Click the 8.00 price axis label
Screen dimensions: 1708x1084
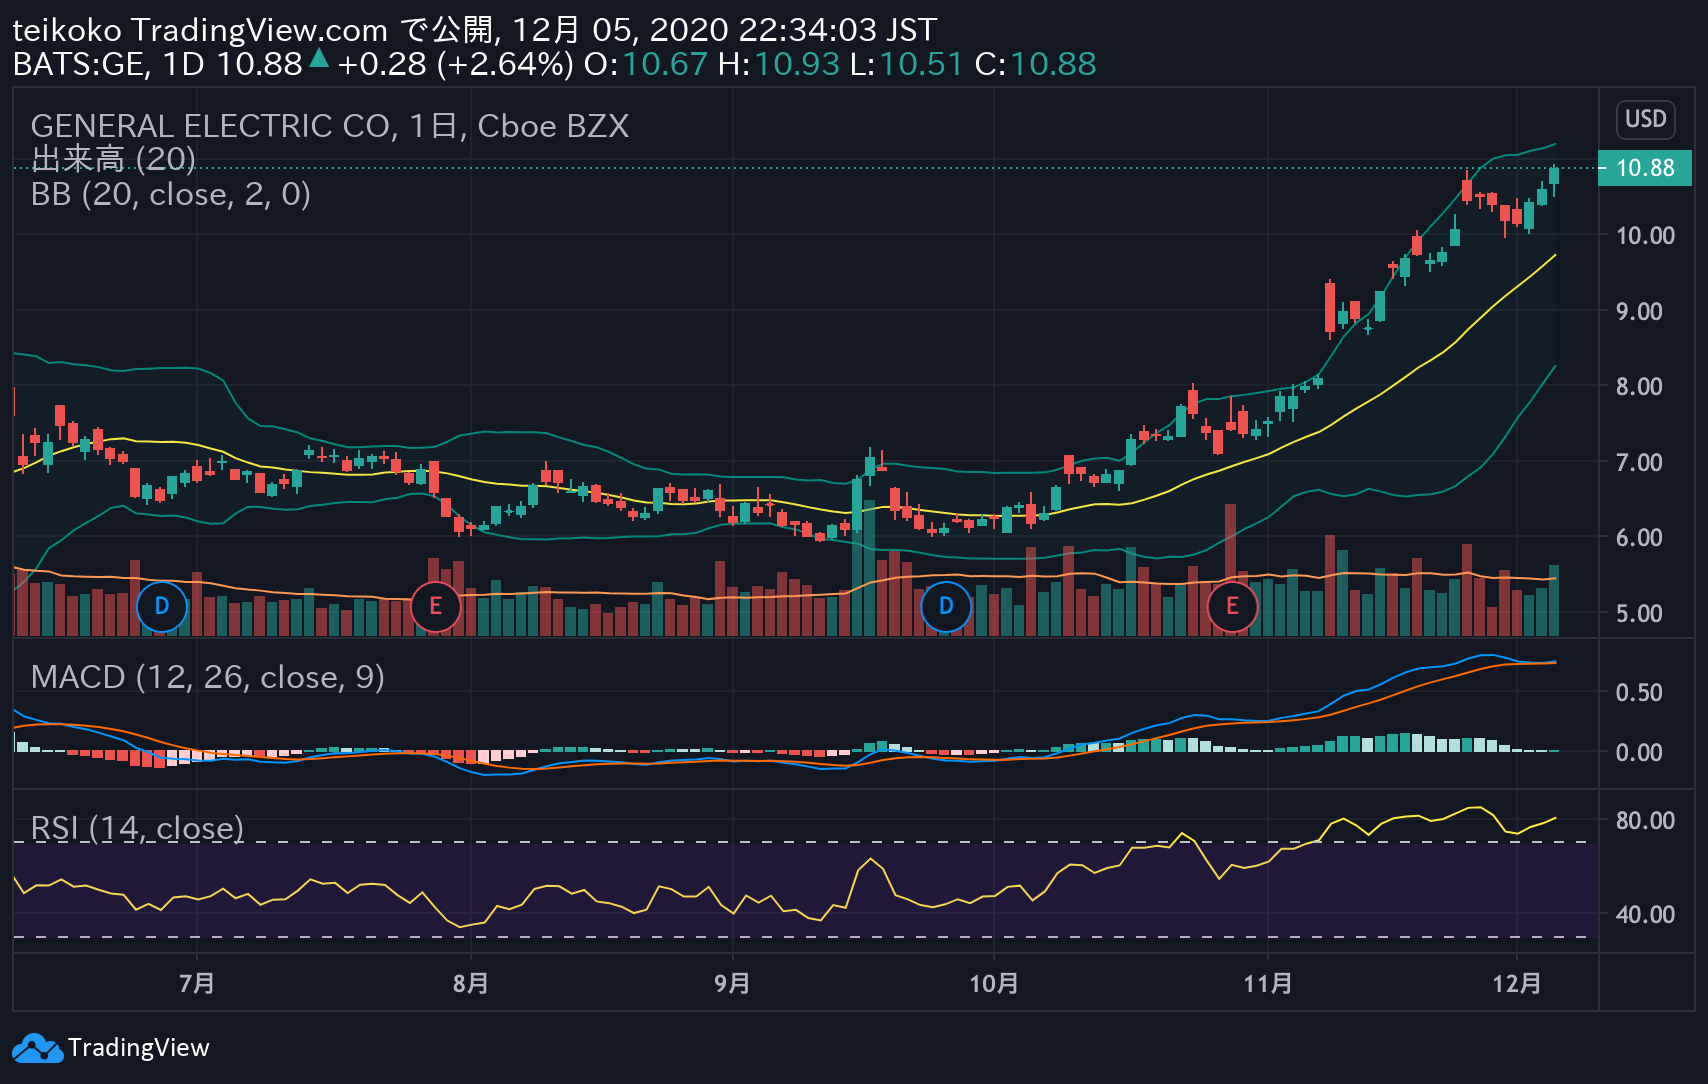(1639, 387)
